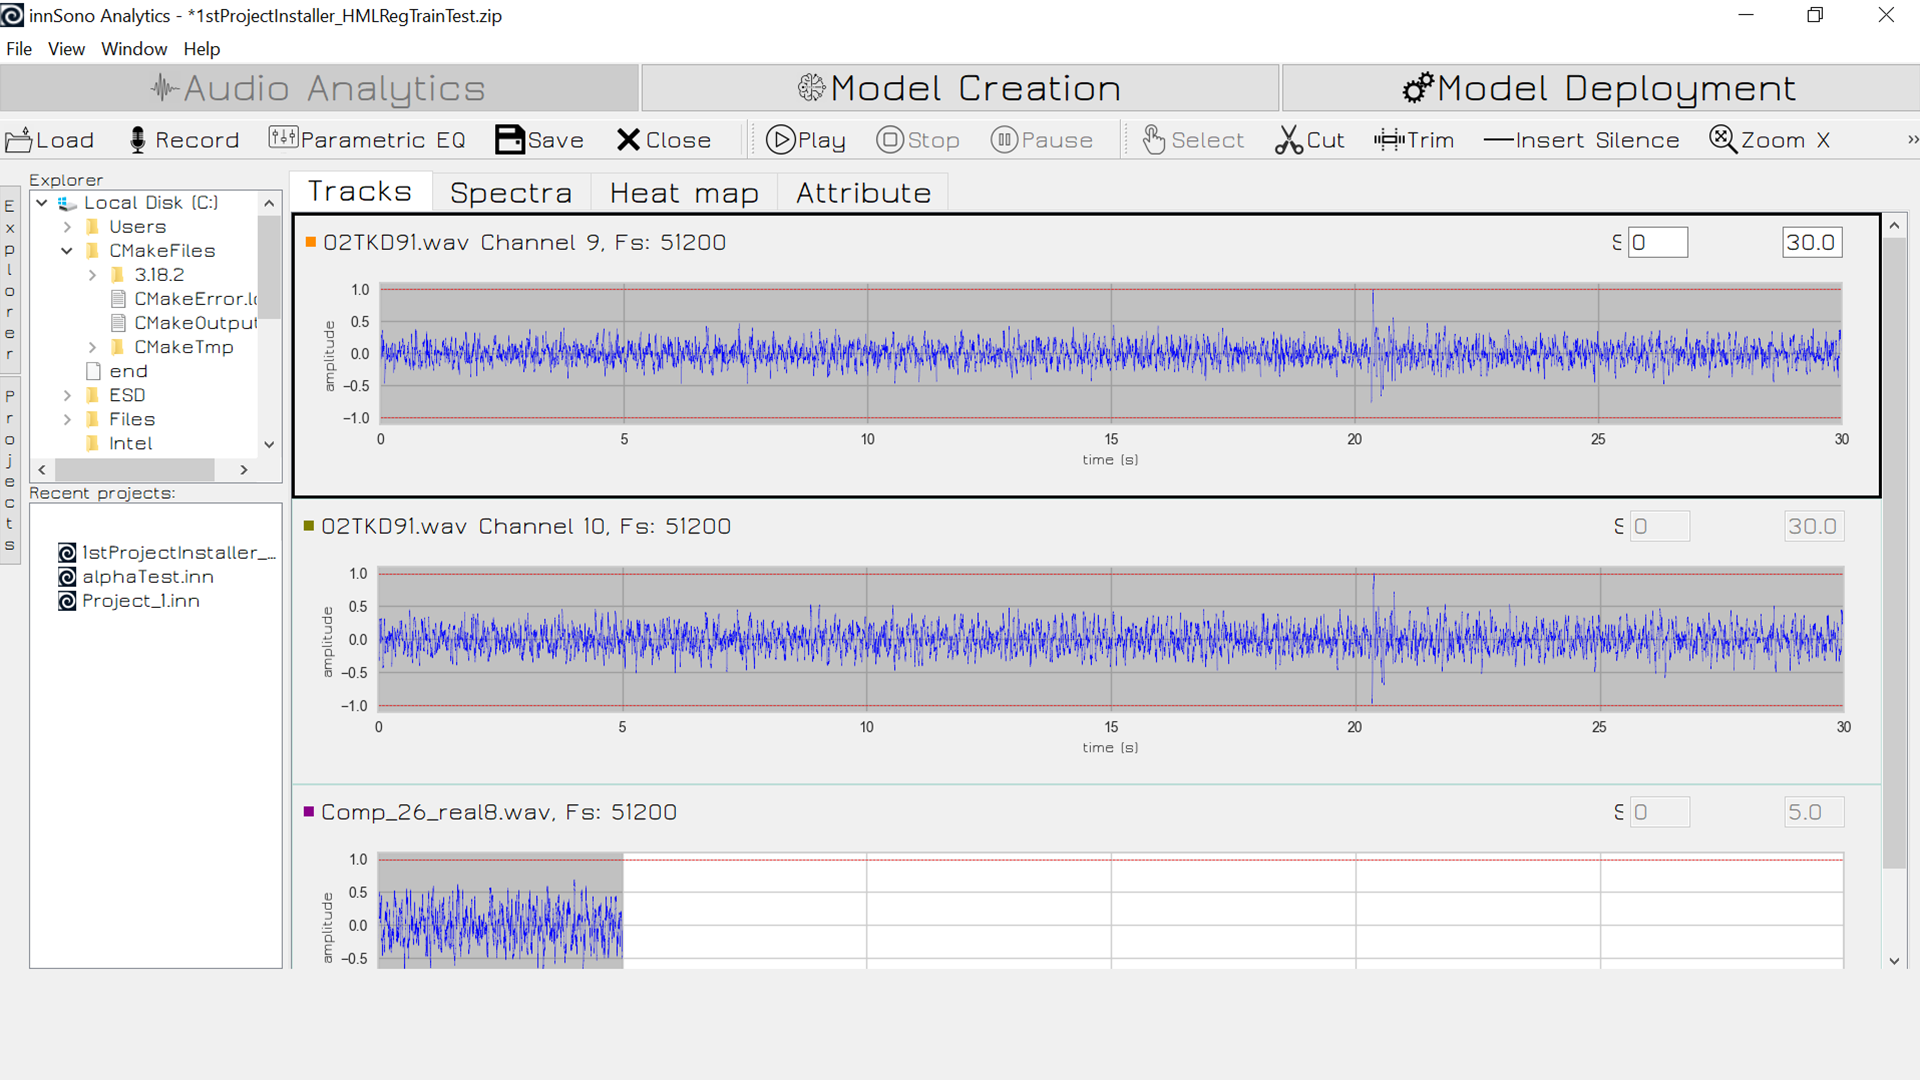Click the purple swatch of Comp_26_real8.wav

[x=309, y=812]
